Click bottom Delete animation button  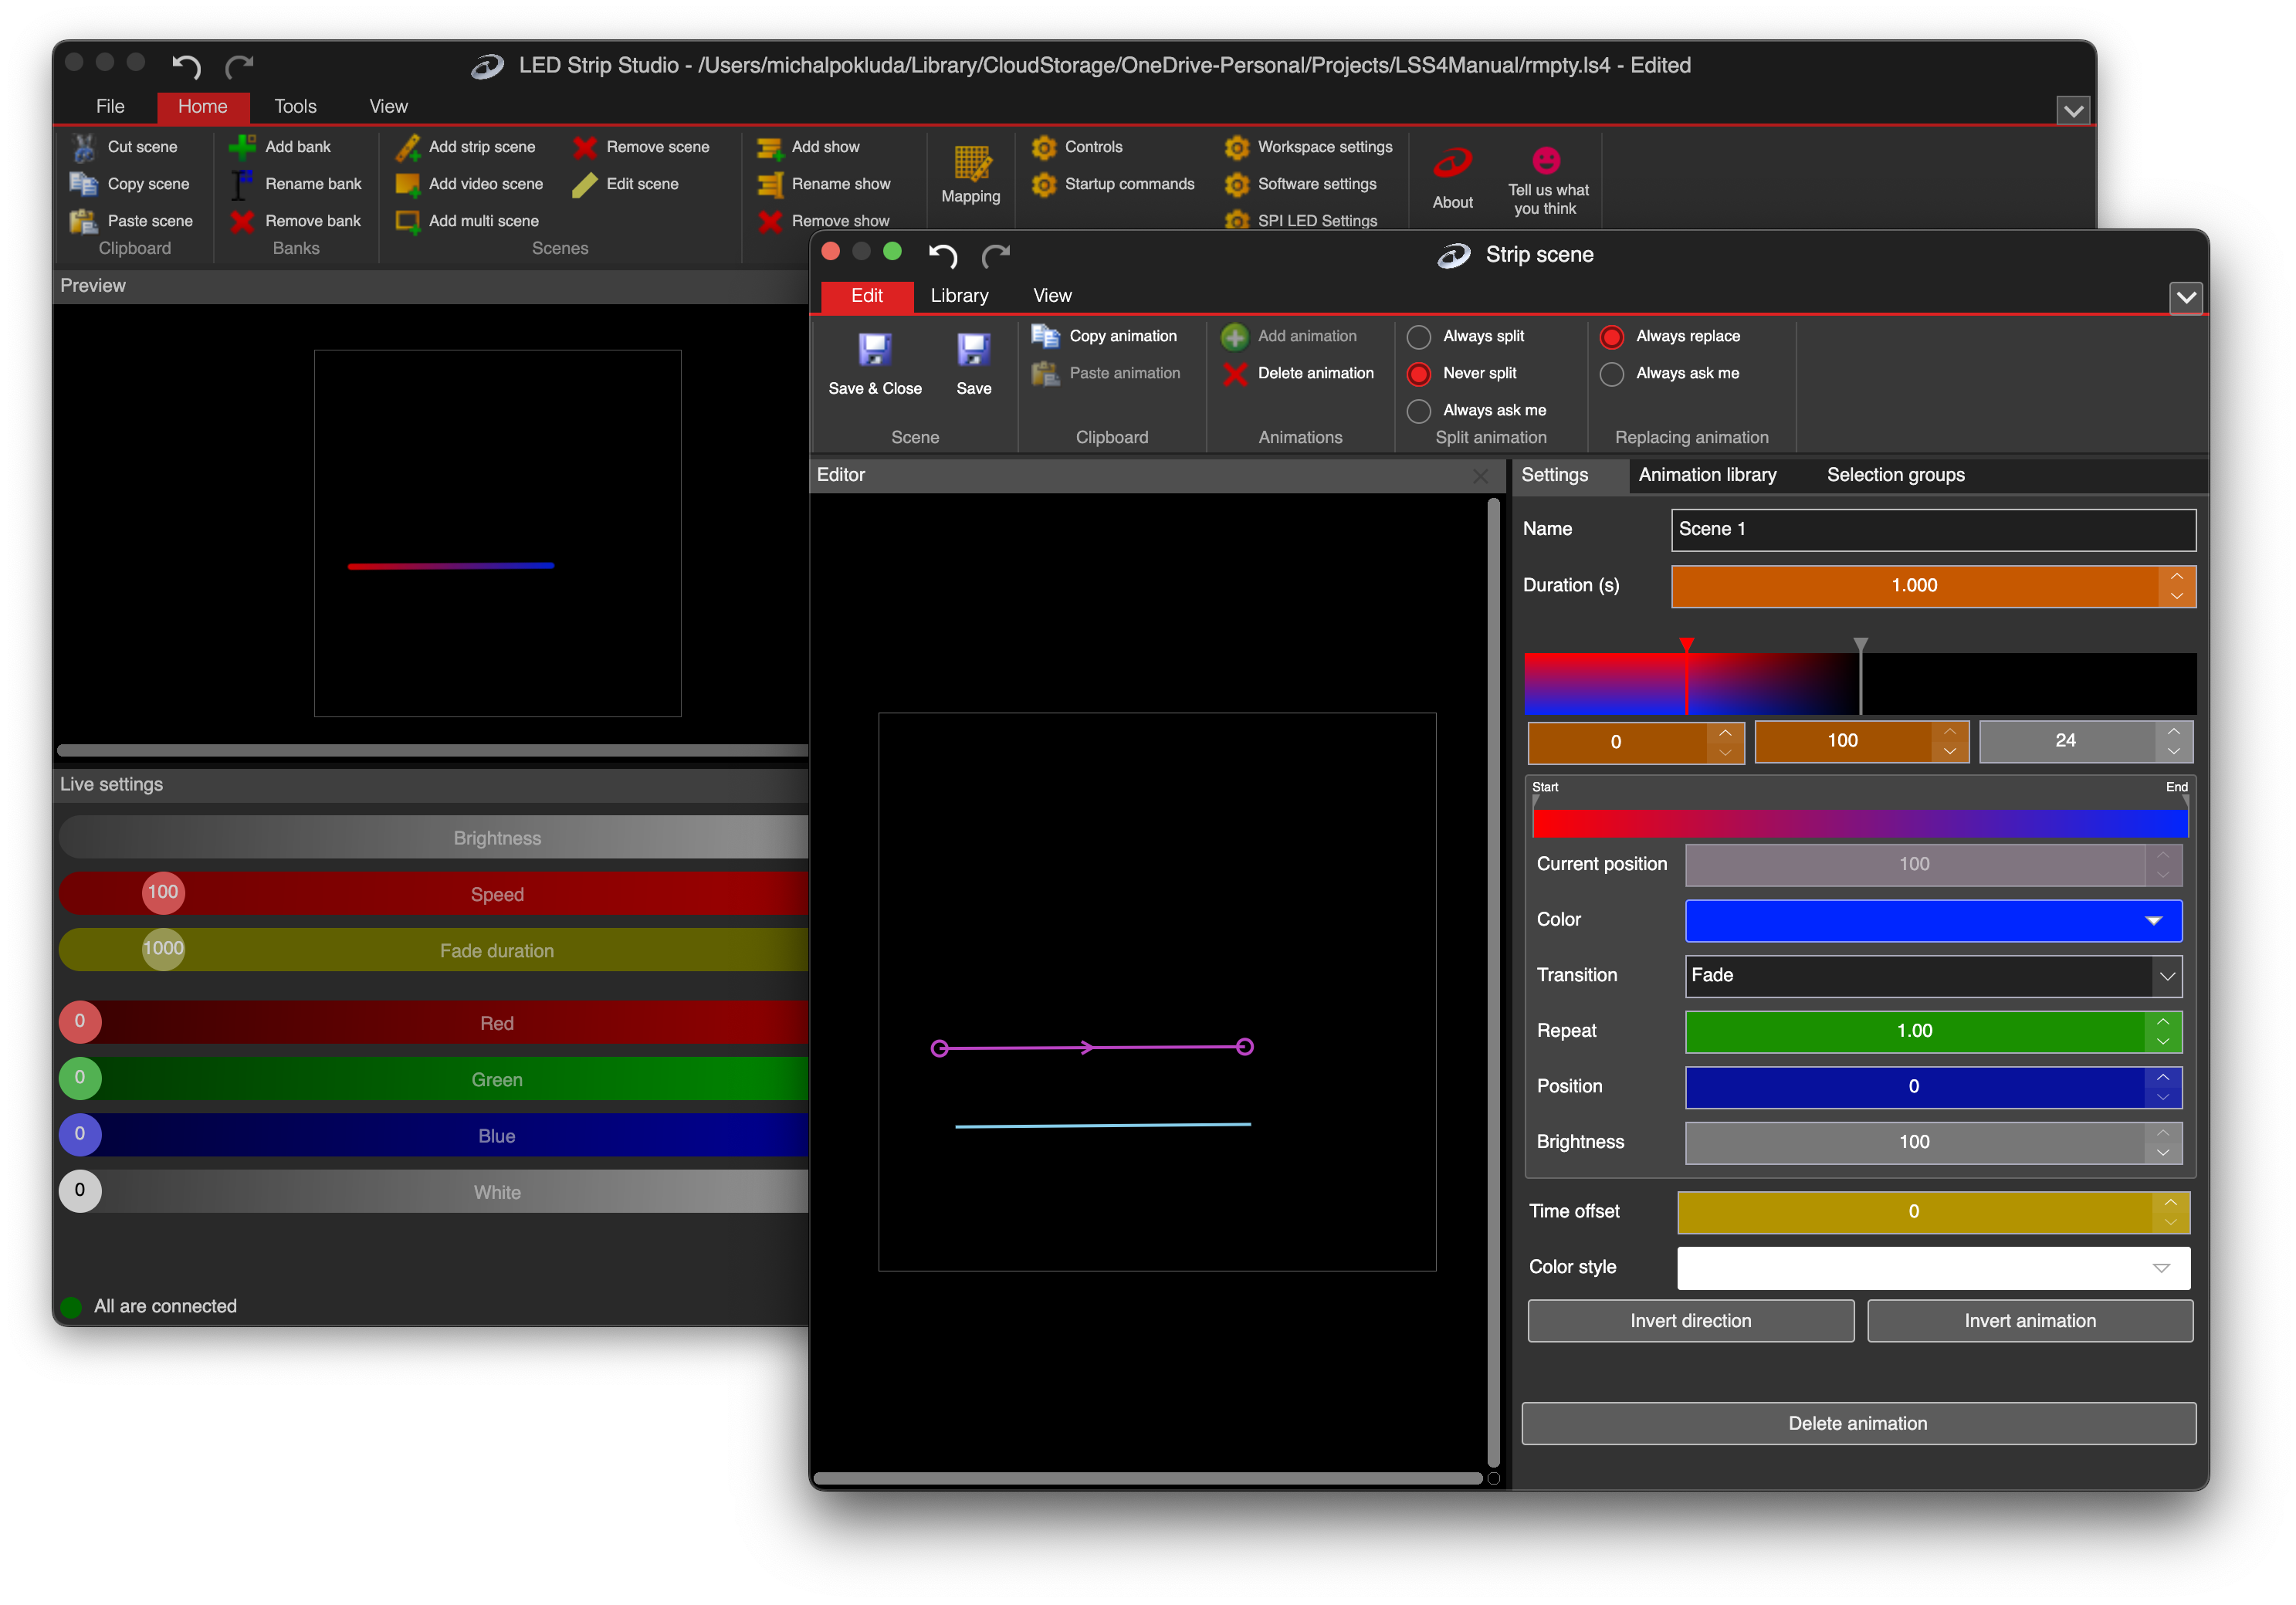(x=1858, y=1425)
